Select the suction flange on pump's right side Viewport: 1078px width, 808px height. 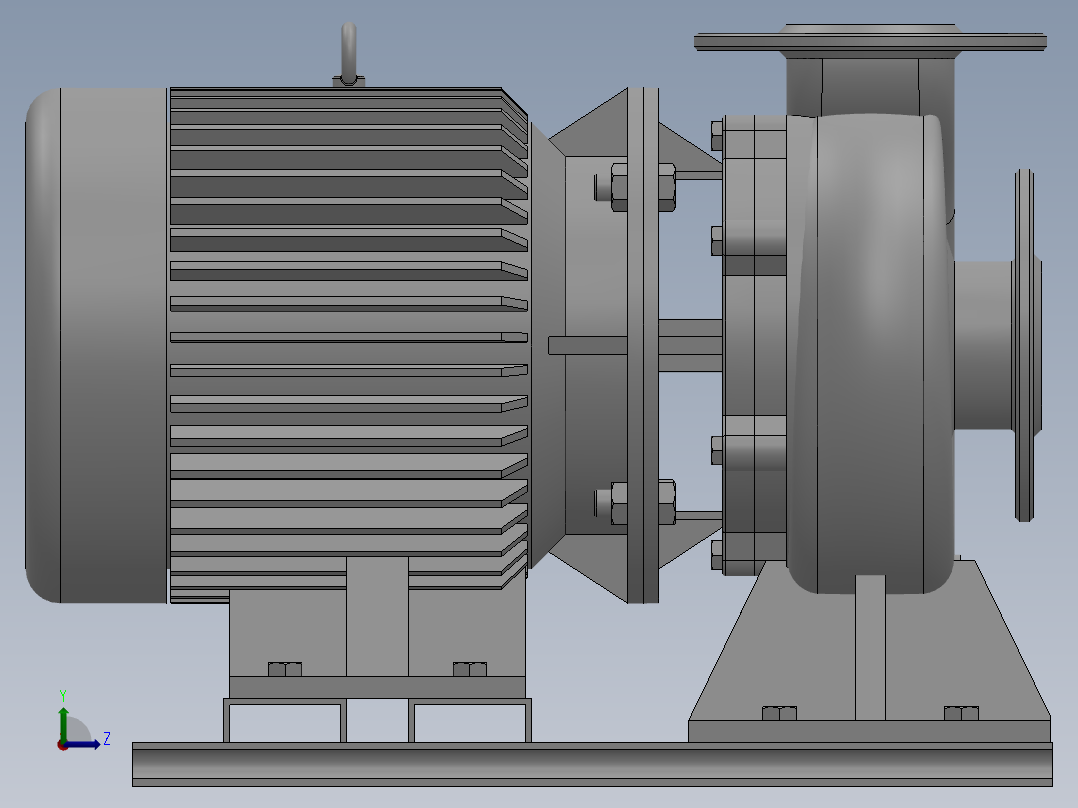(1024, 345)
